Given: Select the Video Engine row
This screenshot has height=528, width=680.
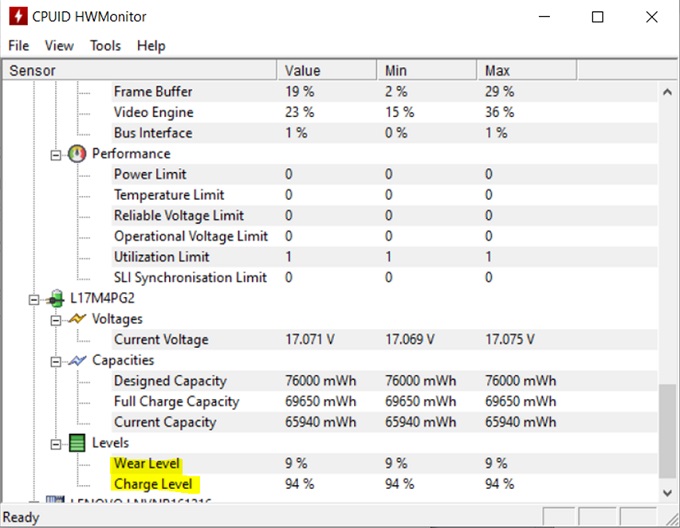Looking at the screenshot, I should click(x=384, y=112).
